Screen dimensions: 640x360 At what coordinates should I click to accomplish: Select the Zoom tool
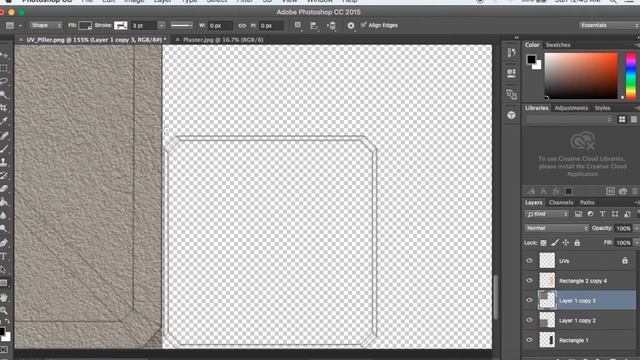[x=4, y=311]
